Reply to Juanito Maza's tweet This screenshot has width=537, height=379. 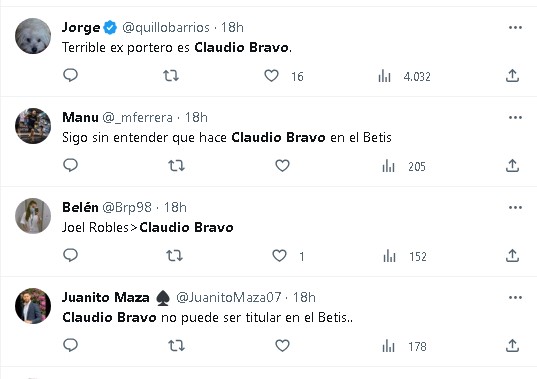[71, 345]
